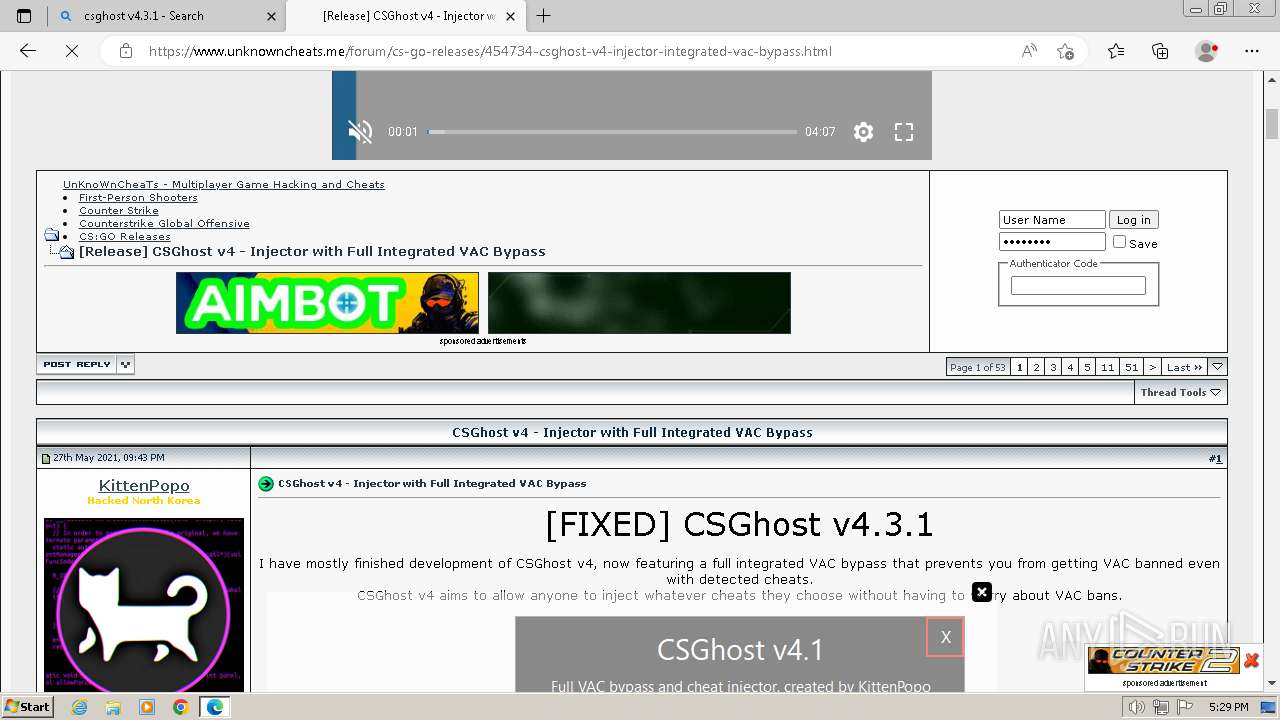Go to thread page 51
1280x720 pixels.
[1131, 367]
